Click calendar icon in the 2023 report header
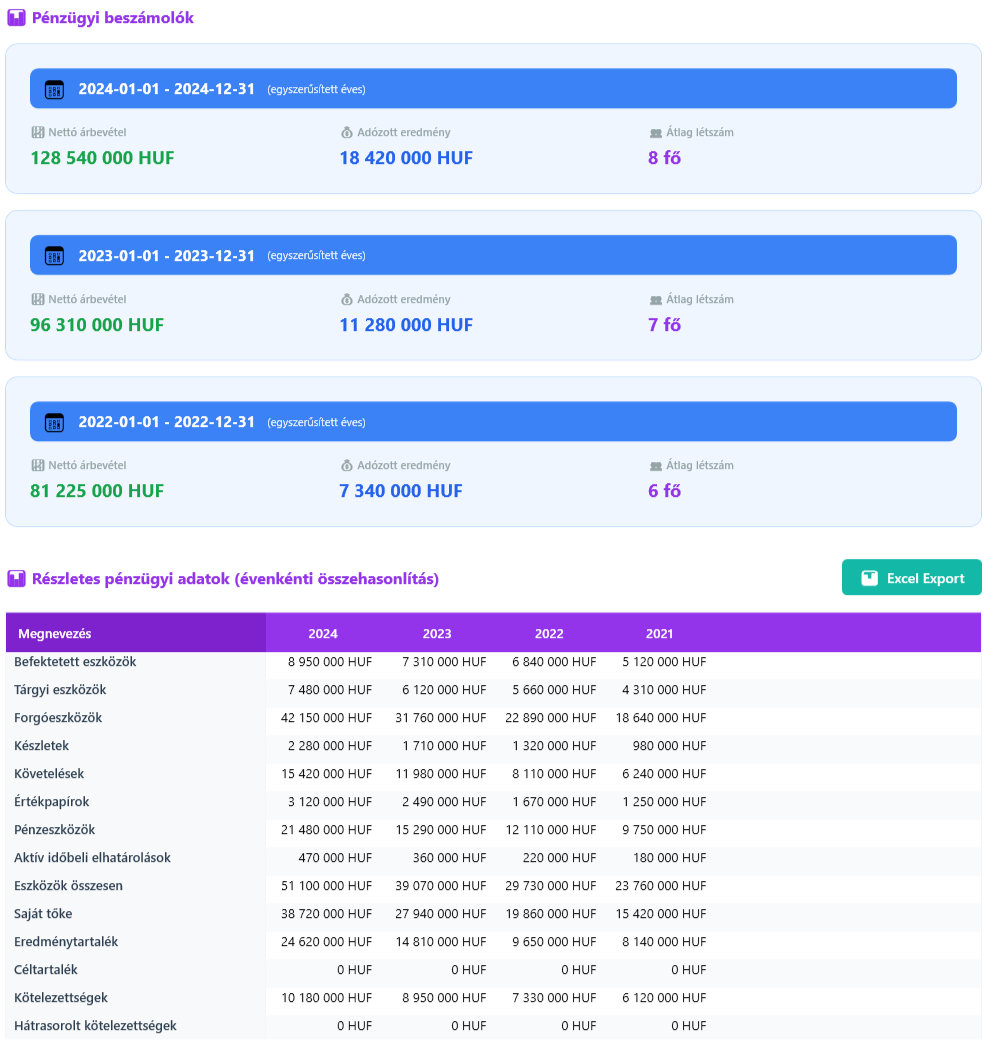The image size is (997, 1056). tap(54, 256)
